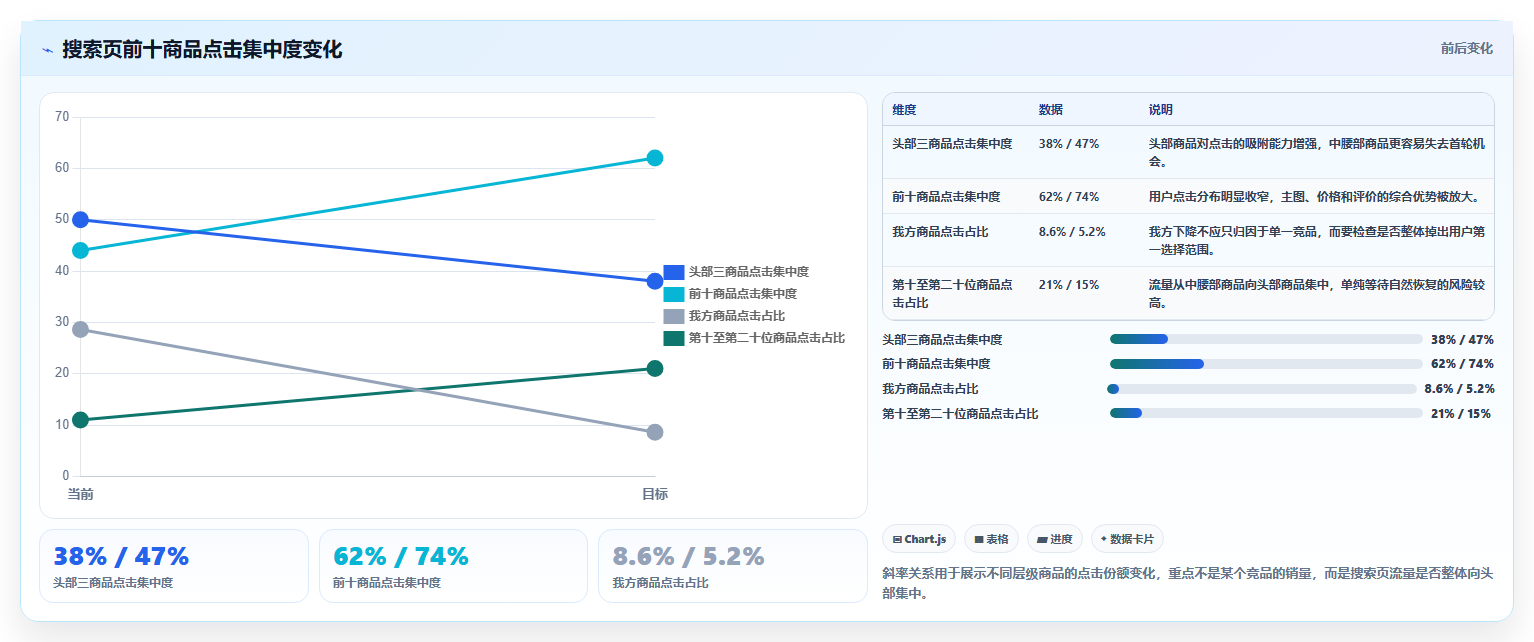1534x642 pixels.
Task: Click the 40 y-axis tick label
Action: click(x=62, y=271)
